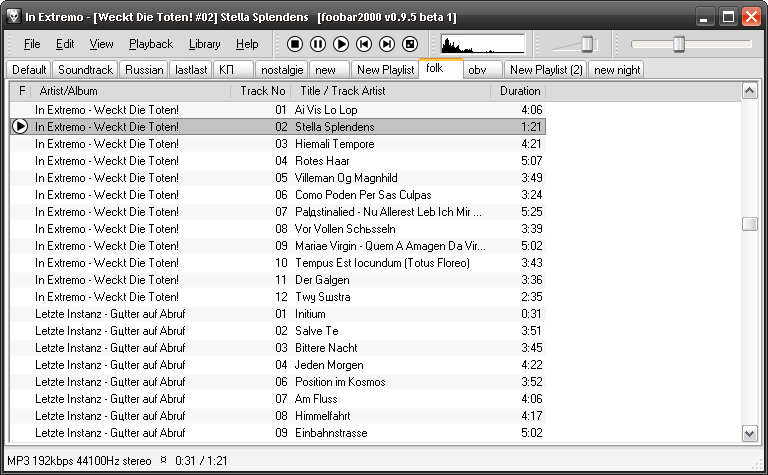The image size is (768, 475).
Task: Sort by Title / Track Artist header
Action: [391, 91]
